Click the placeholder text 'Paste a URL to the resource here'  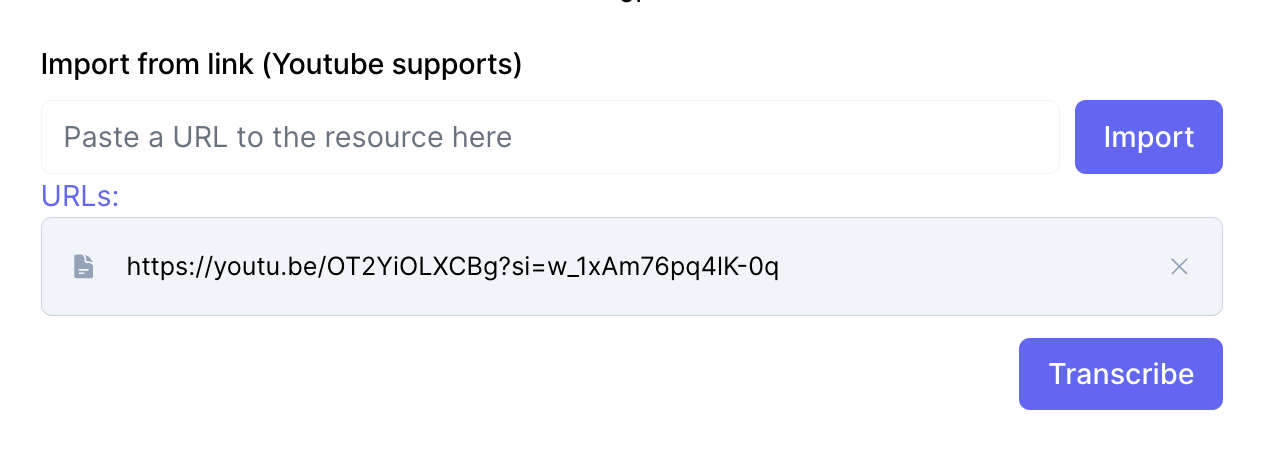click(288, 137)
